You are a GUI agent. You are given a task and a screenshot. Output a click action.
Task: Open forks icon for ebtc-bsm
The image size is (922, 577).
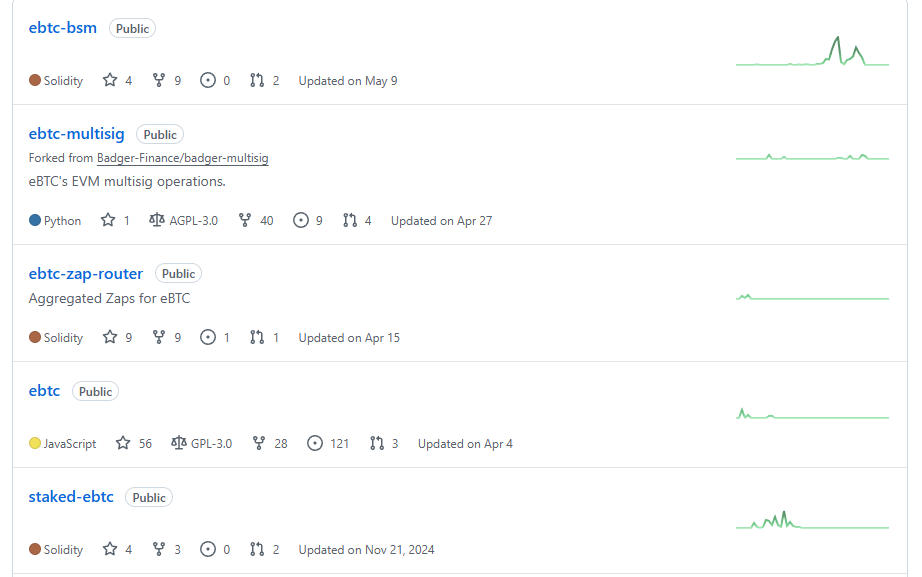click(159, 80)
